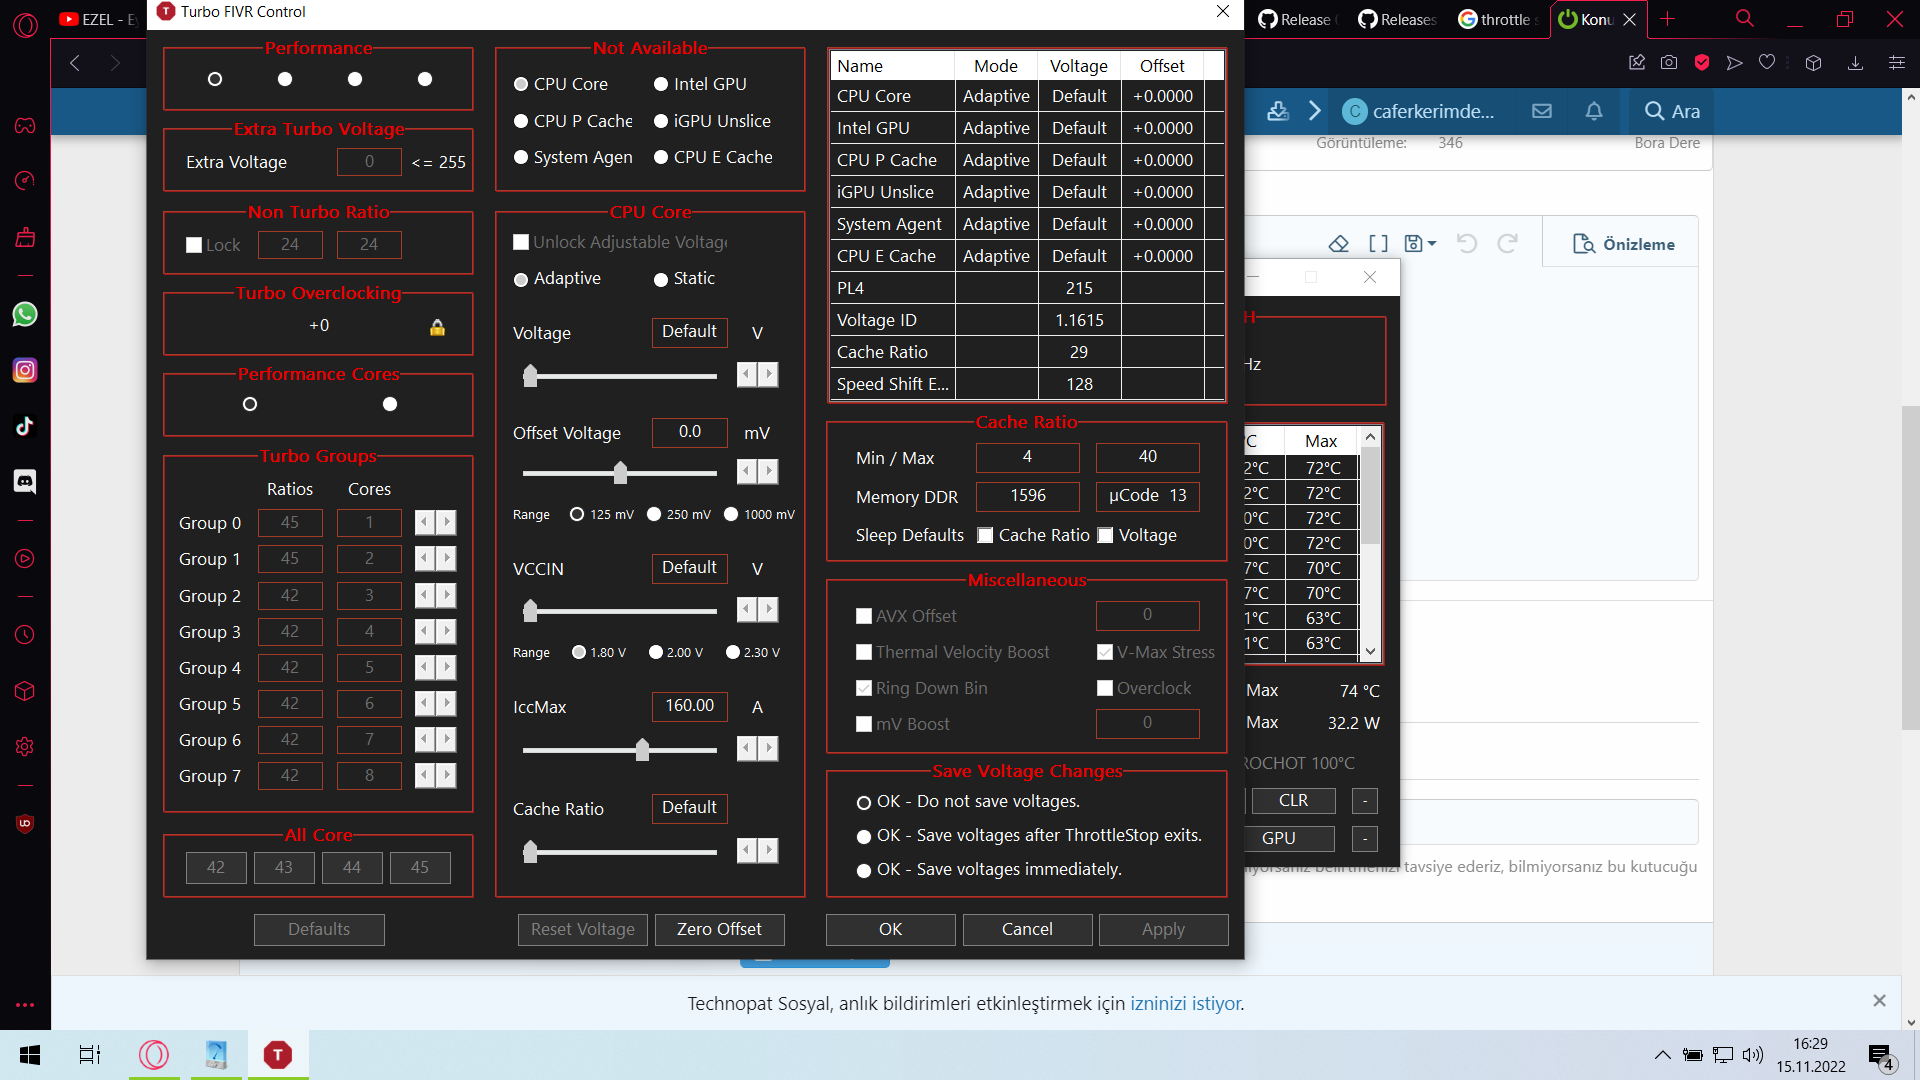The height and width of the screenshot is (1080, 1920).
Task: Select the 250 mV range option
Action: (654, 514)
